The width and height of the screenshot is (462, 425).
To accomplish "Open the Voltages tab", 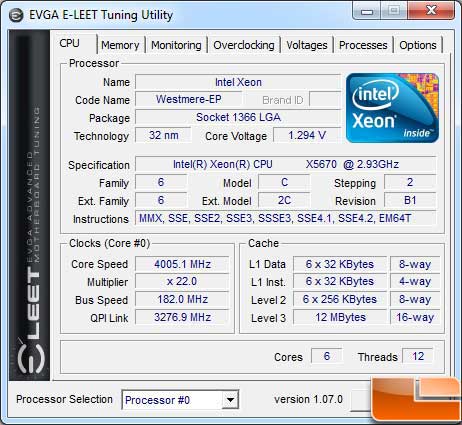I will [x=307, y=45].
